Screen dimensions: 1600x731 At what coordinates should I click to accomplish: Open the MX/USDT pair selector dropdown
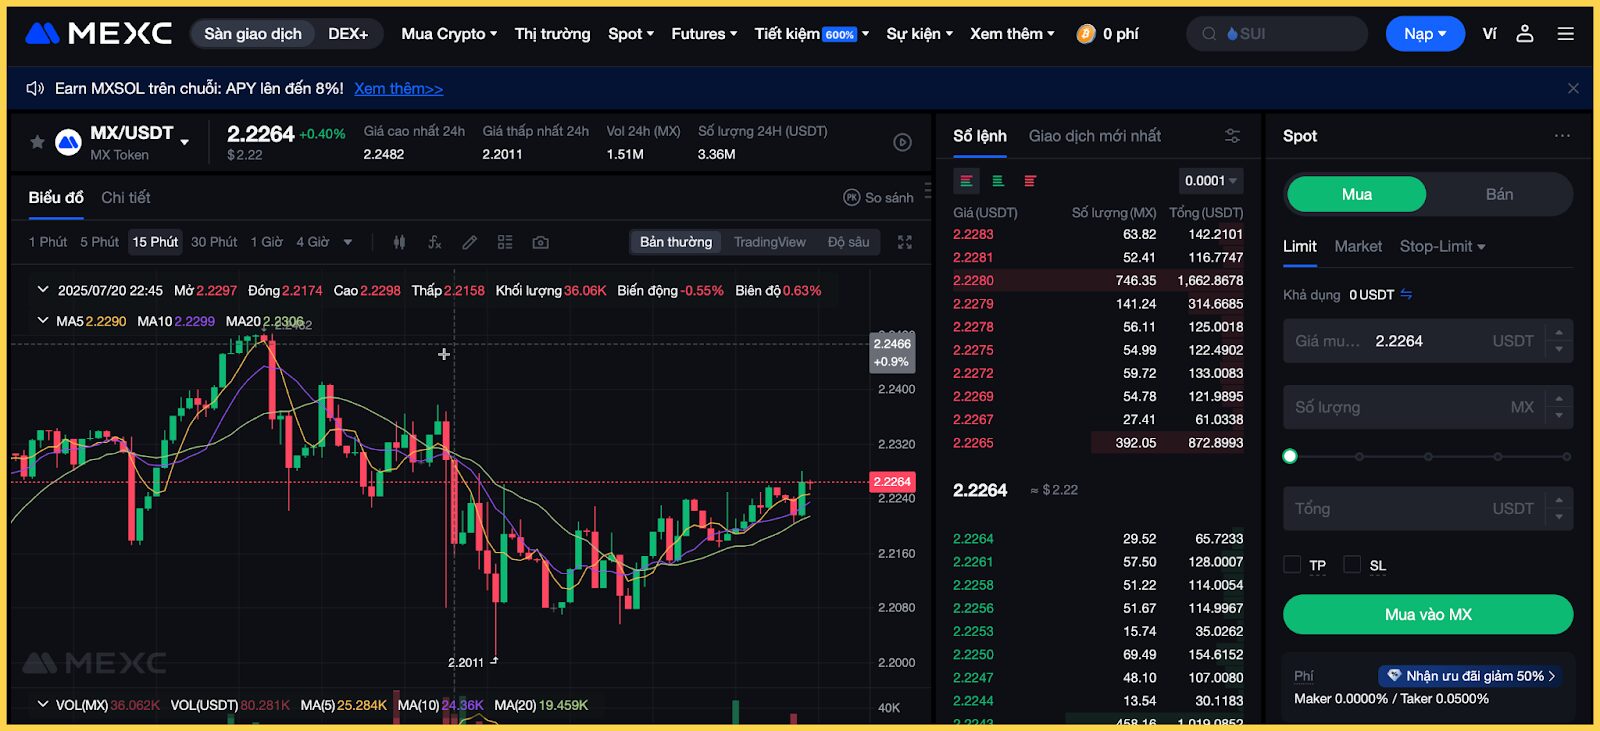185,142
